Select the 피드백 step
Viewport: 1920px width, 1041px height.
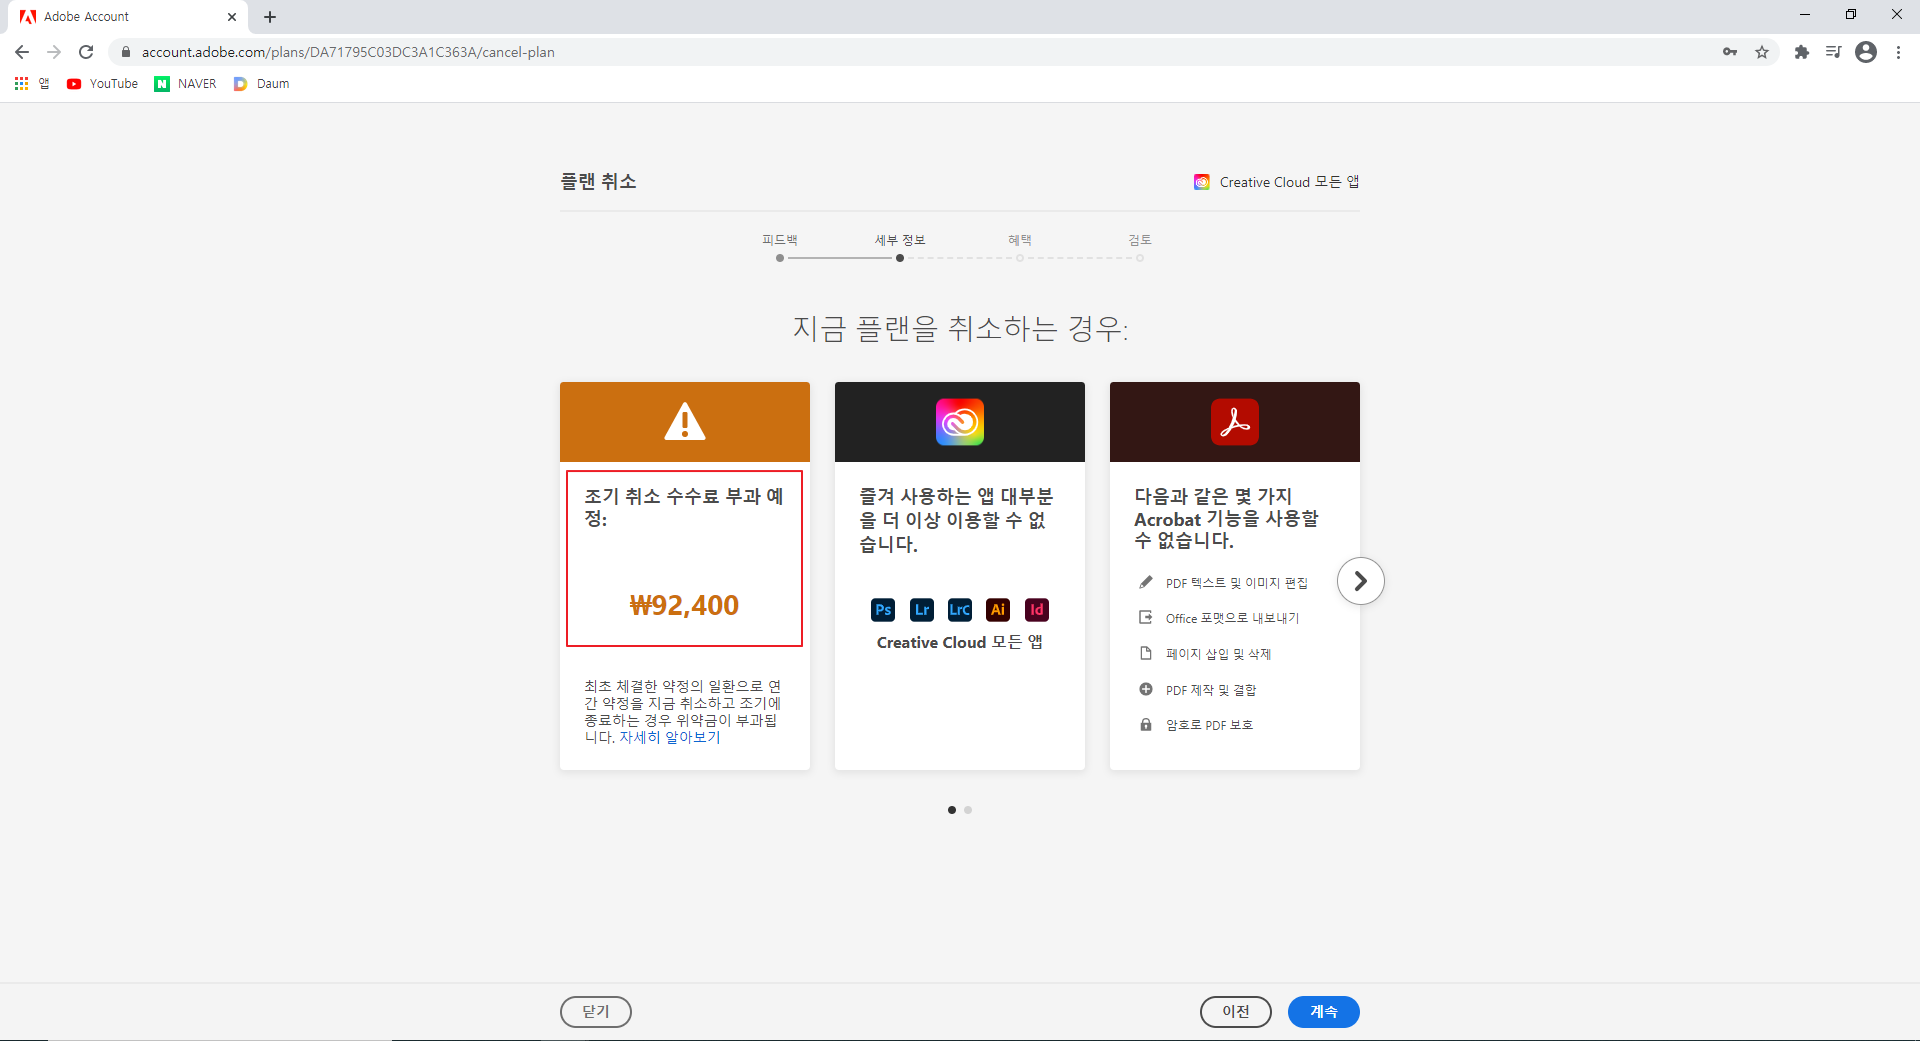pos(780,246)
